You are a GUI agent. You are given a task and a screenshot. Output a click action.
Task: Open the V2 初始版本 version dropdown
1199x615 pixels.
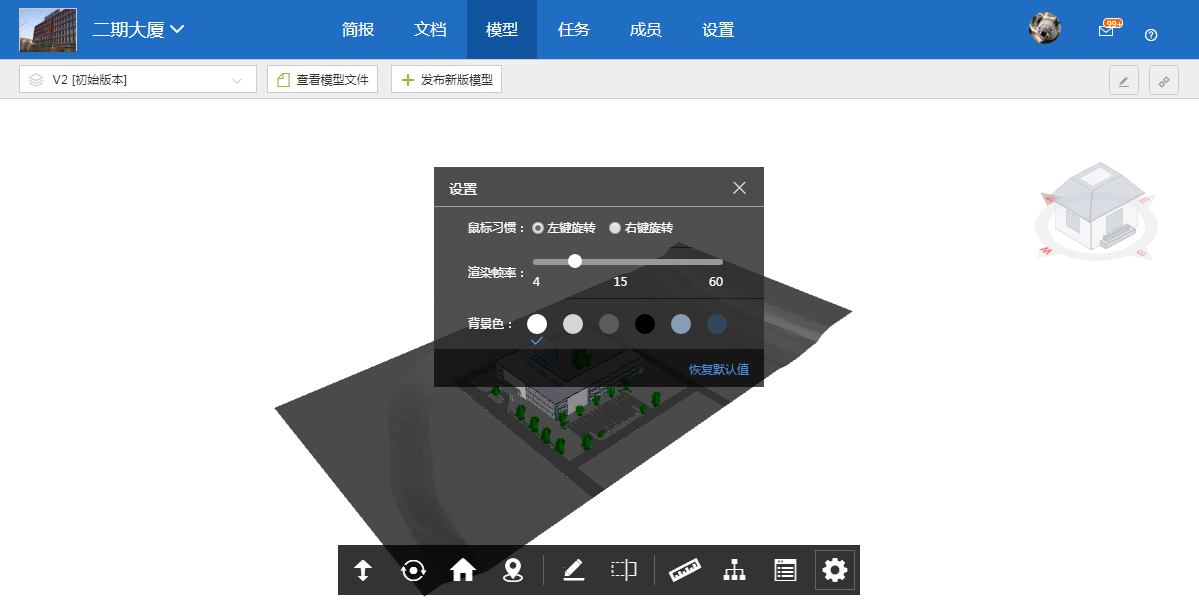(x=137, y=79)
